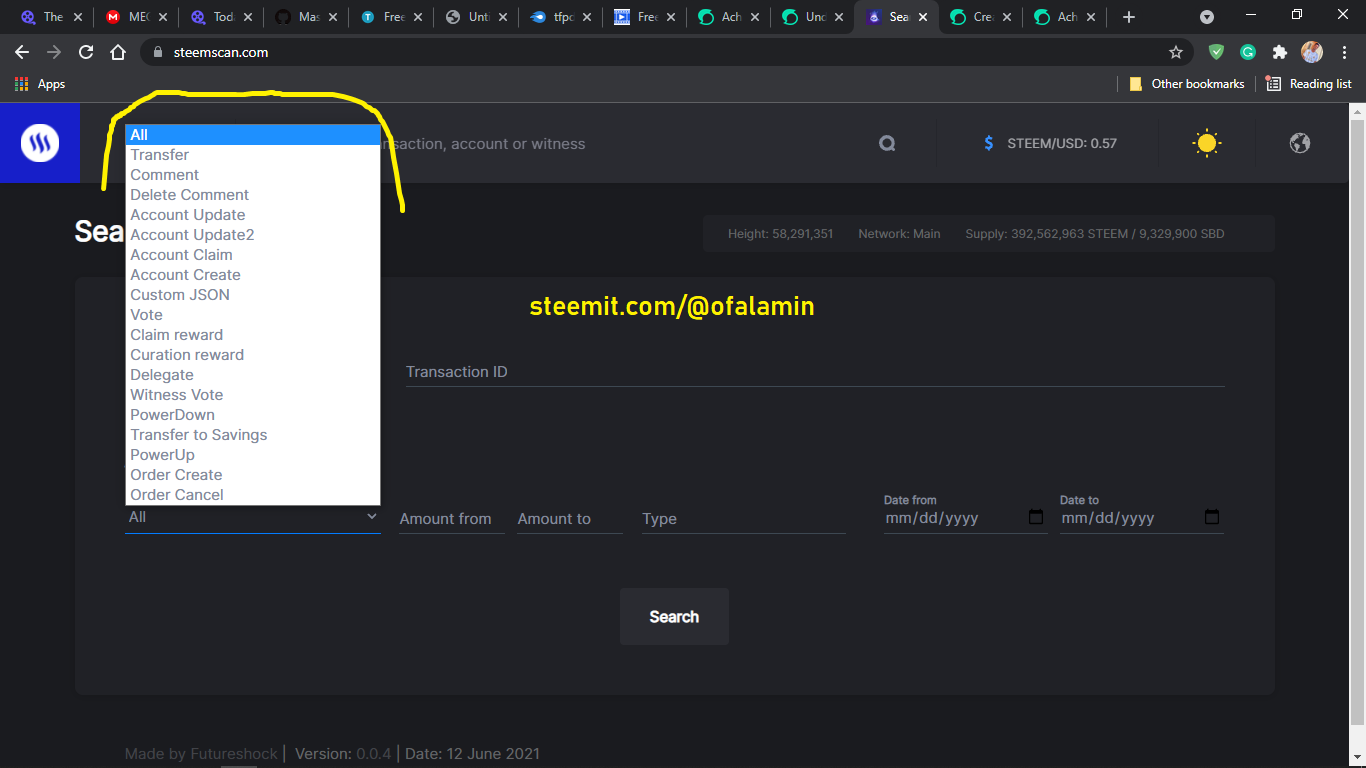Switch to the Mas GitHub tab
Viewport: 1366px width, 768px height.
(305, 17)
